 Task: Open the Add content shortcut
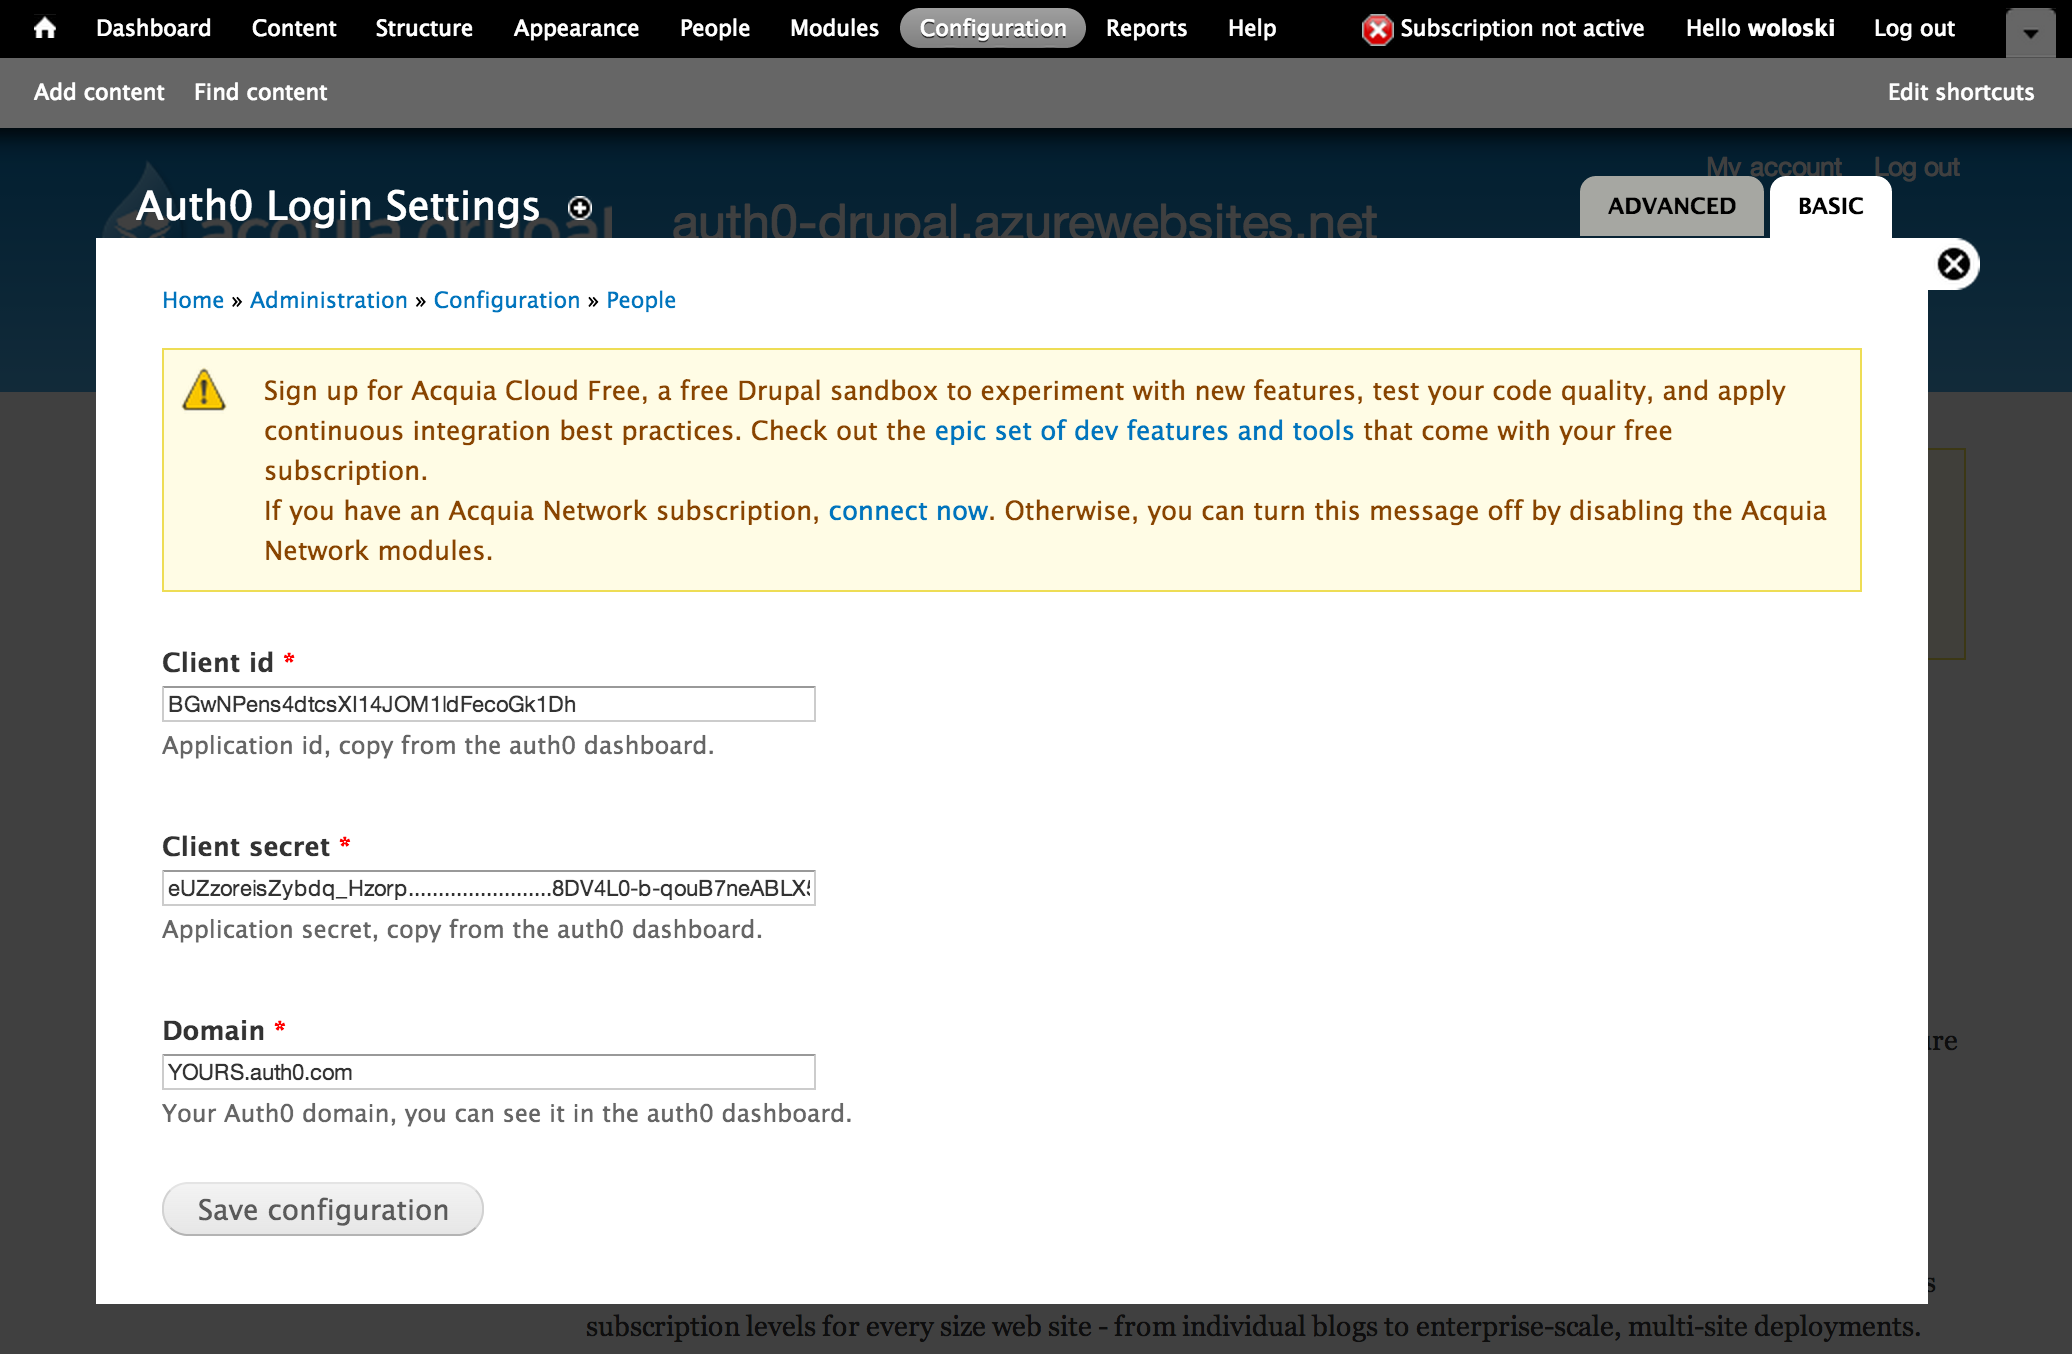pyautogui.click(x=99, y=92)
